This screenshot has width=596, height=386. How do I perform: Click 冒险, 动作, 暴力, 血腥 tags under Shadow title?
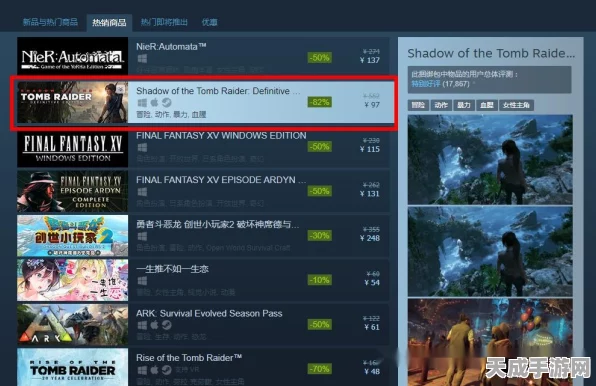(171, 114)
